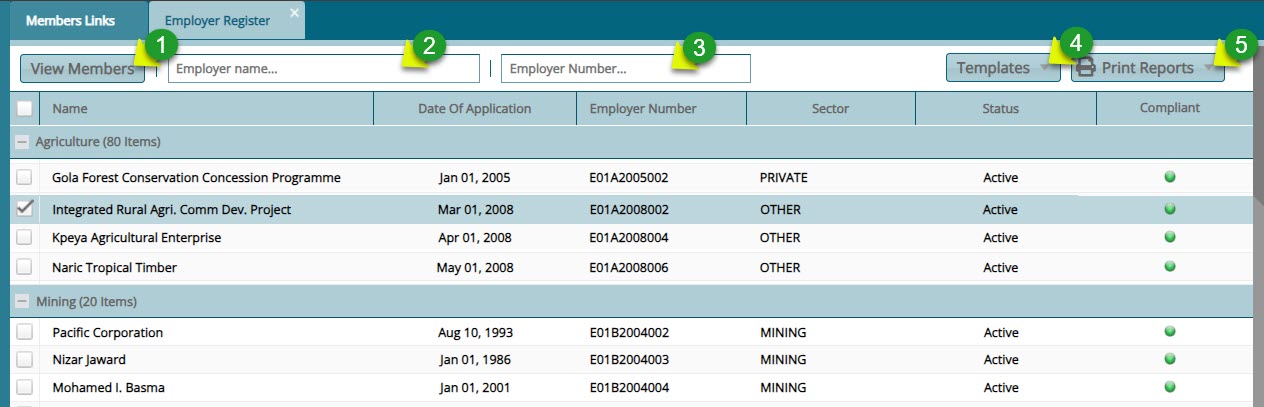Click compliant dot for Nizar Jaward
The width and height of the screenshot is (1264, 407).
(1169, 359)
